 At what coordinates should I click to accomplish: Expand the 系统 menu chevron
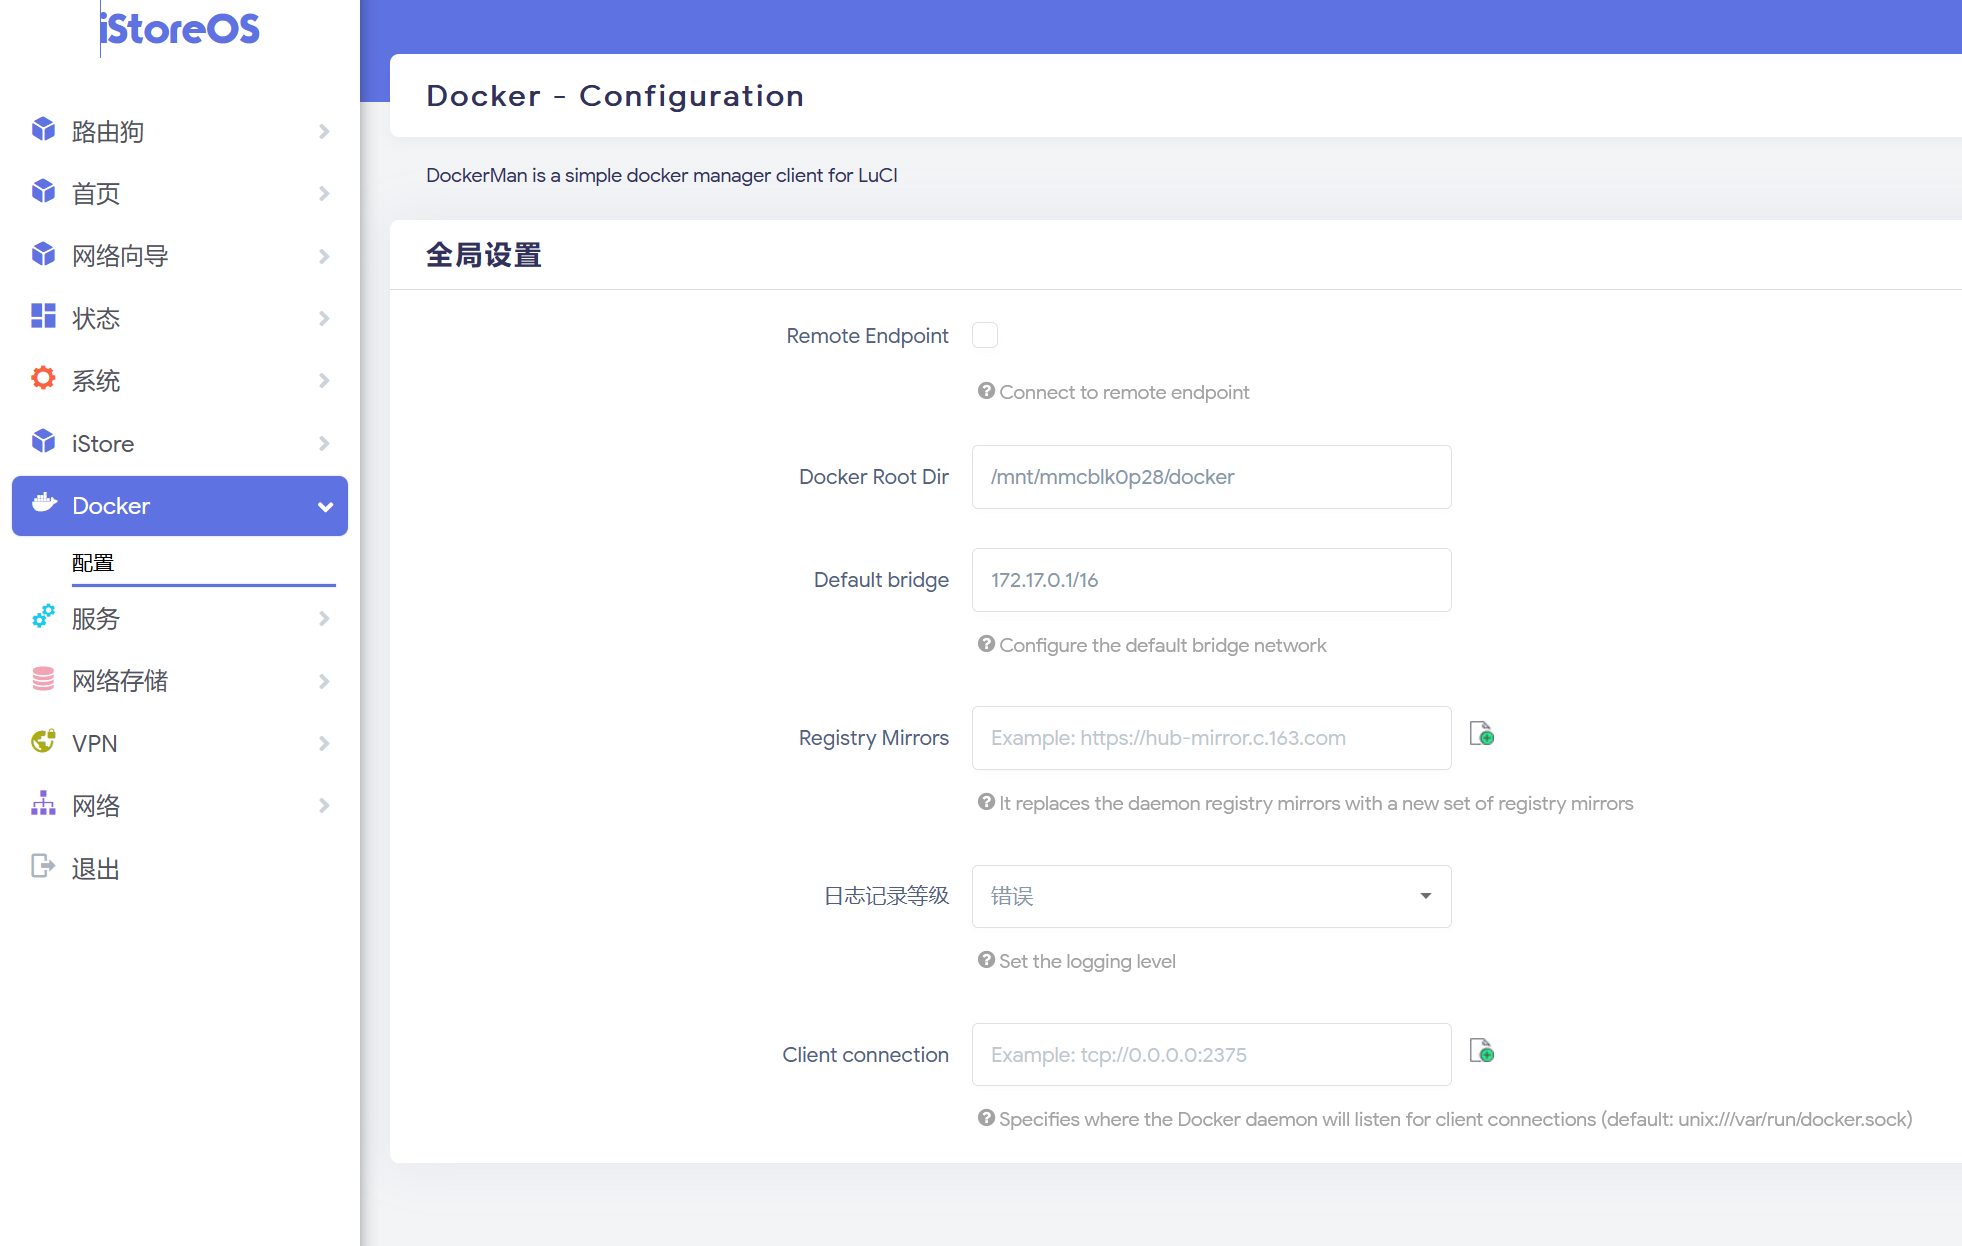pyautogui.click(x=324, y=380)
